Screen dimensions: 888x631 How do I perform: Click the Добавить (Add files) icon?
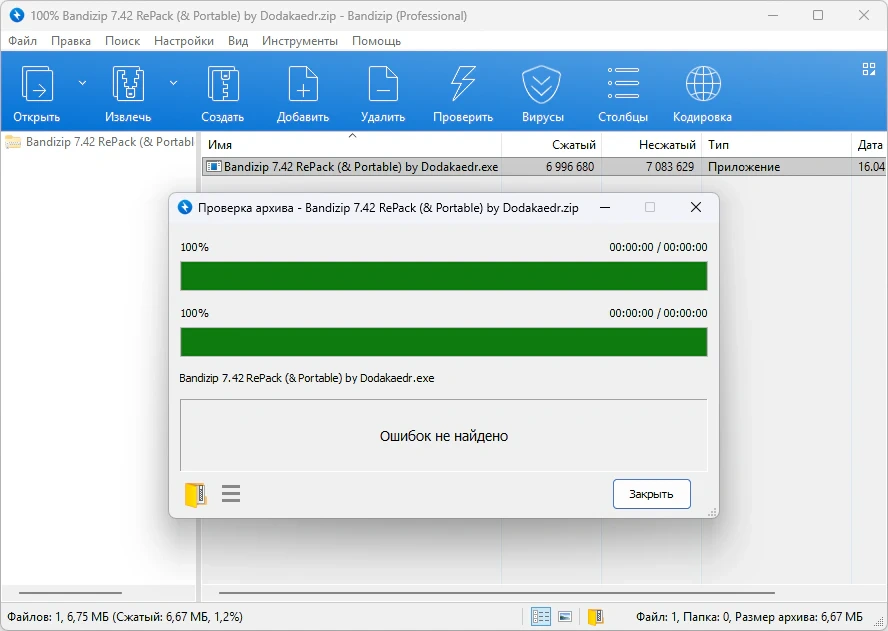[x=303, y=84]
